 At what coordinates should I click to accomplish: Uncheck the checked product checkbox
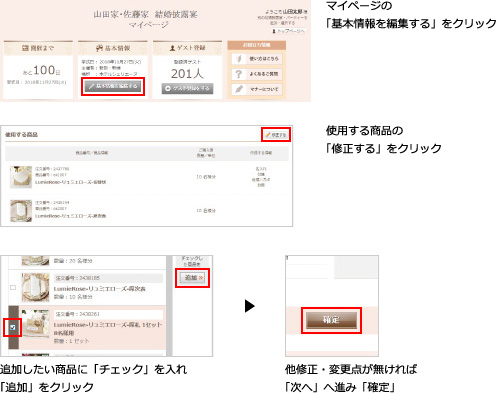[13, 328]
